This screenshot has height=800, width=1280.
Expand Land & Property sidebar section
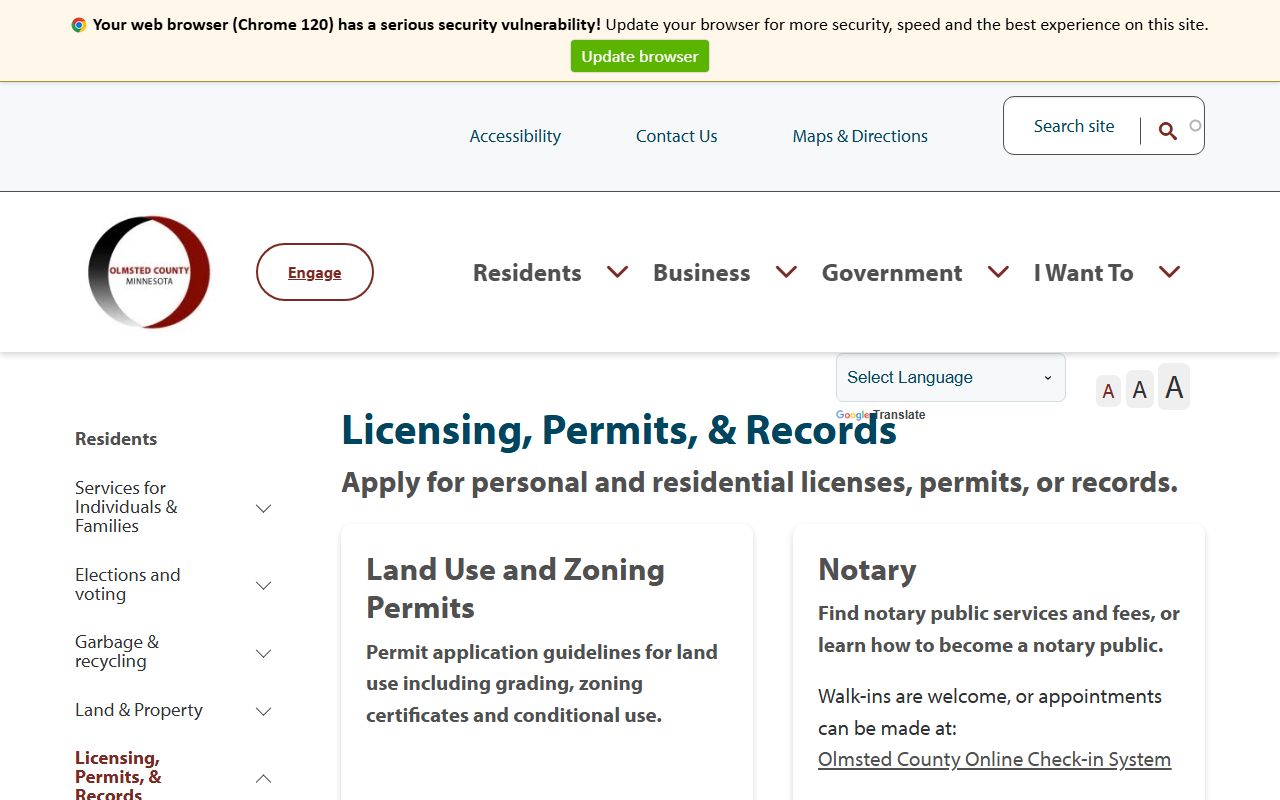[x=264, y=711]
